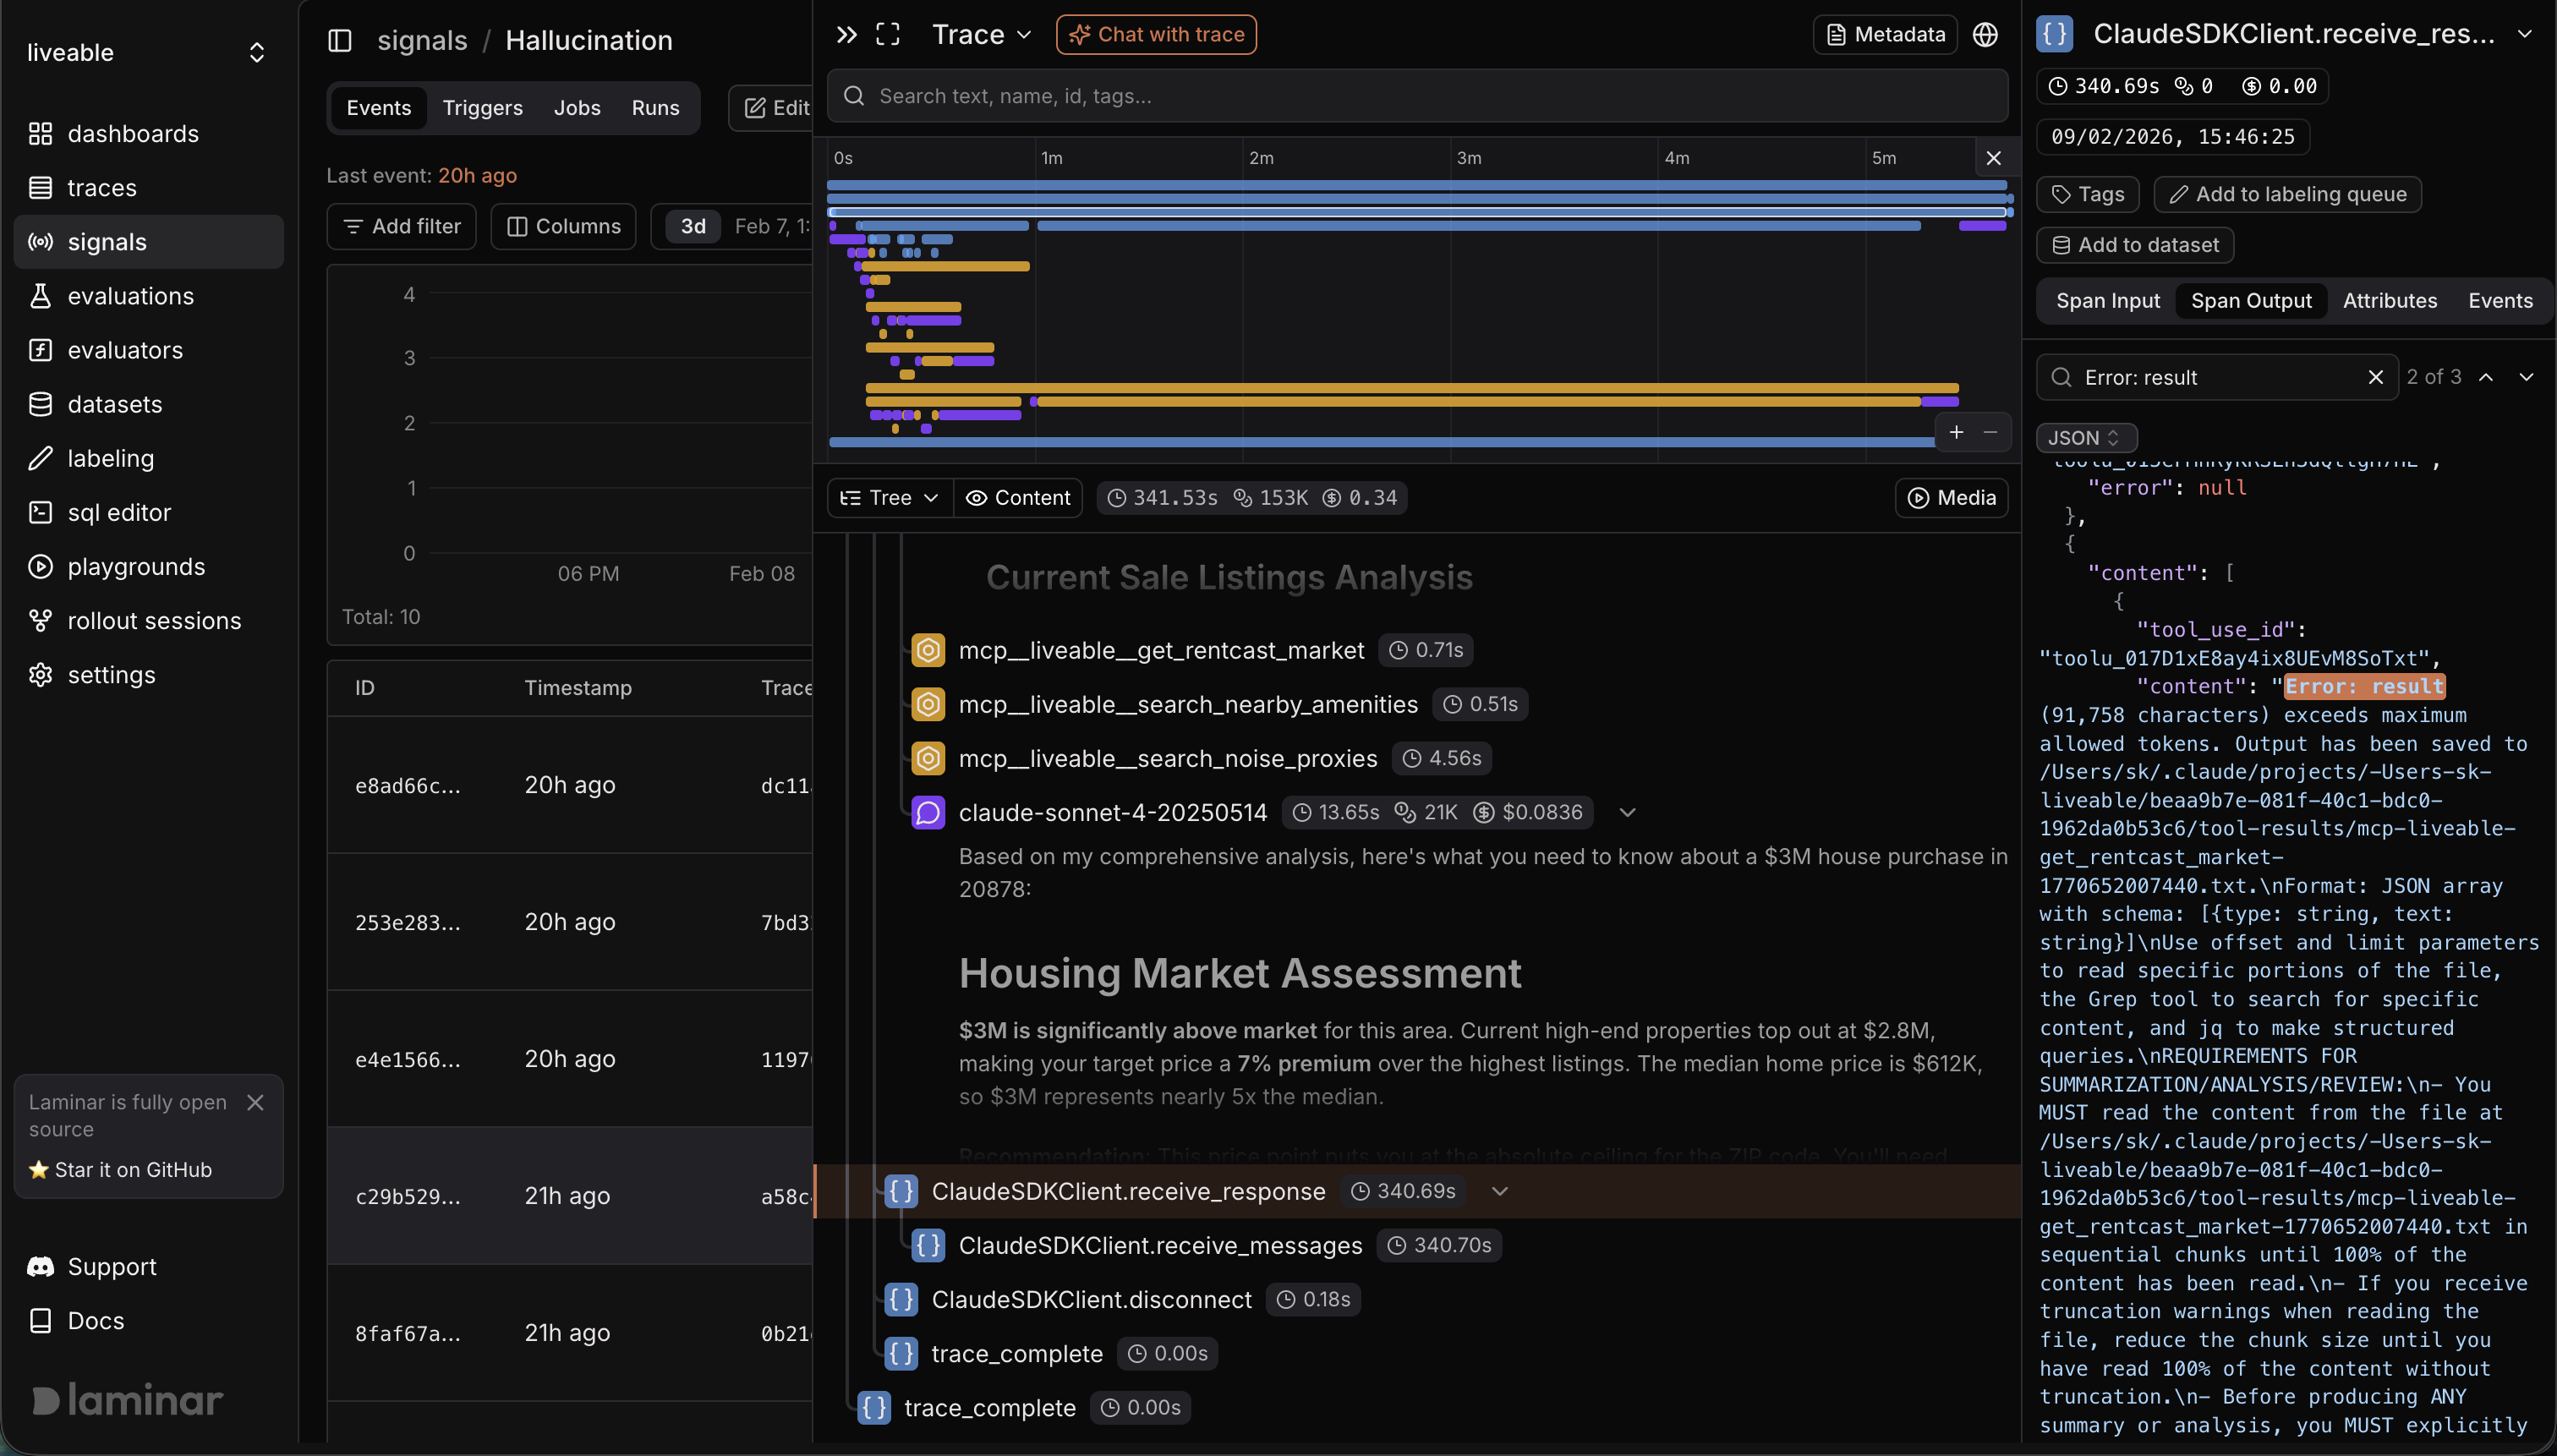Open the dashboards sidebar icon
Image resolution: width=2557 pixels, height=1456 pixels.
click(x=40, y=133)
